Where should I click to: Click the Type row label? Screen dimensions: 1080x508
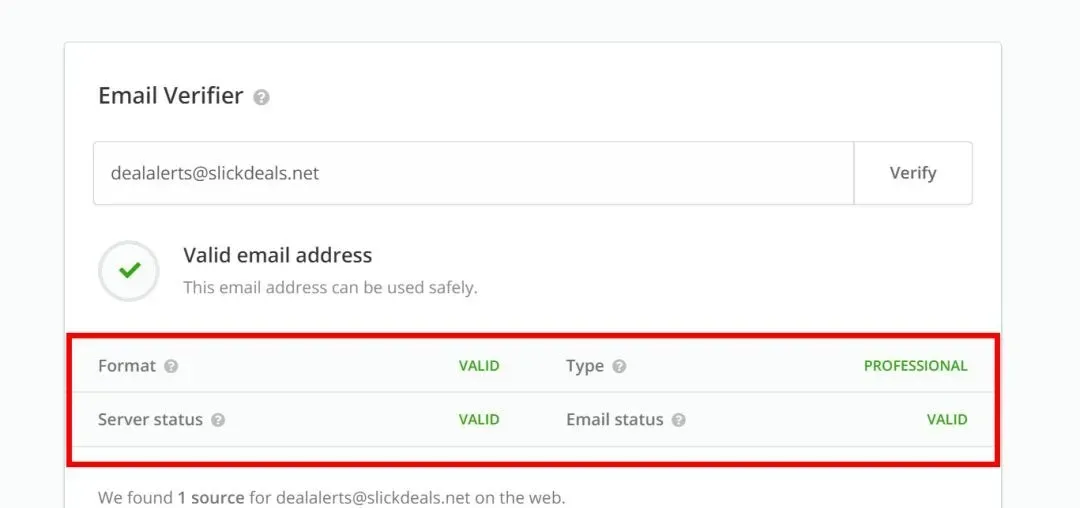585,366
